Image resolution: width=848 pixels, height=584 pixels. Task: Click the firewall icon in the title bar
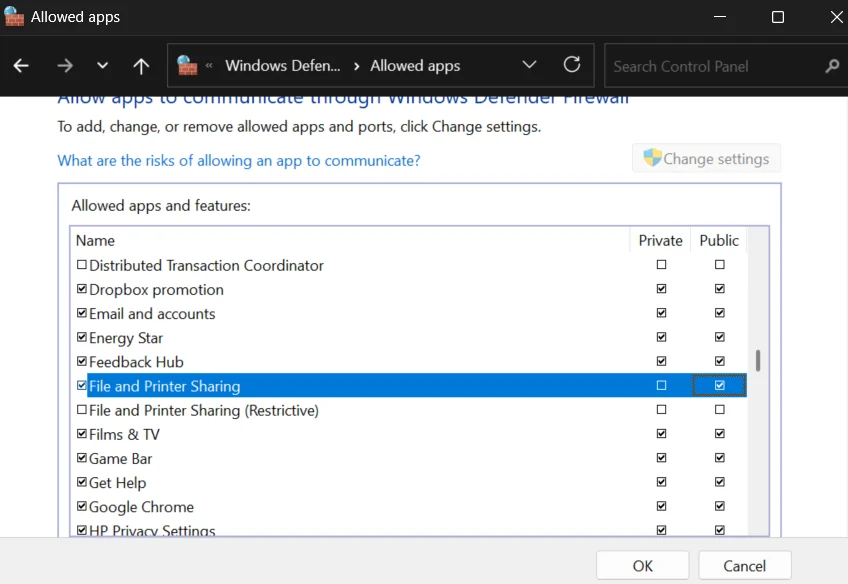[14, 16]
